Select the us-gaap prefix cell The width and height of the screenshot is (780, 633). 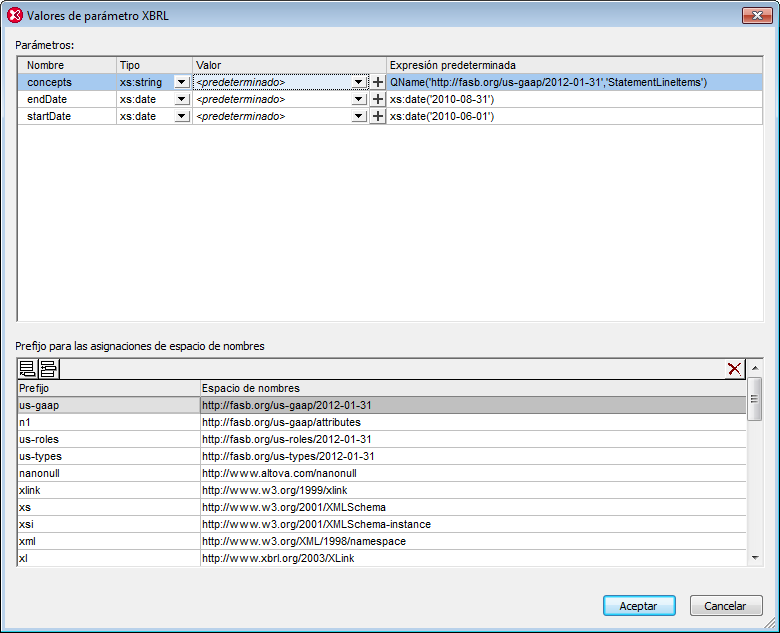pos(108,405)
